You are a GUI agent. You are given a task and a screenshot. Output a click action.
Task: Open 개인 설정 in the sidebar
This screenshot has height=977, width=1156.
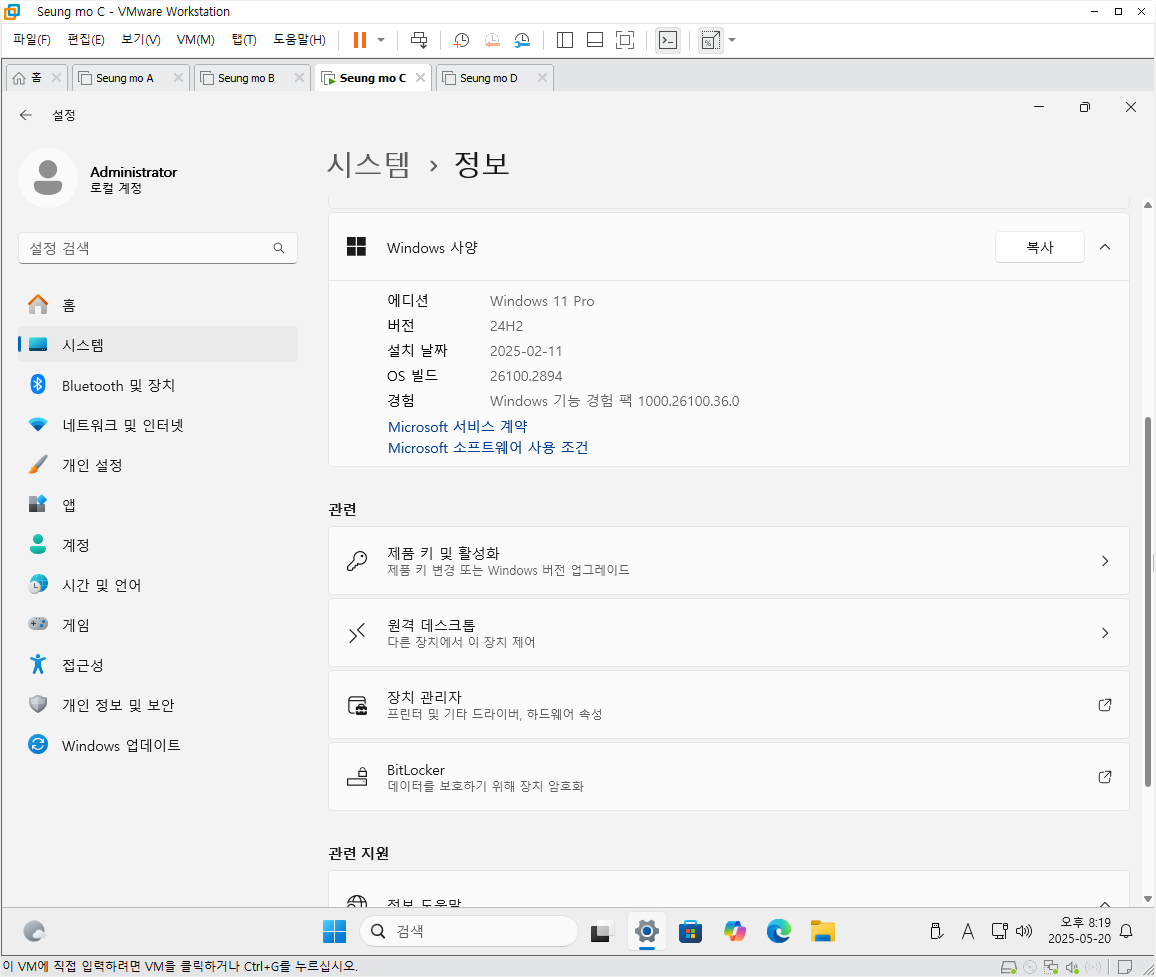158,465
